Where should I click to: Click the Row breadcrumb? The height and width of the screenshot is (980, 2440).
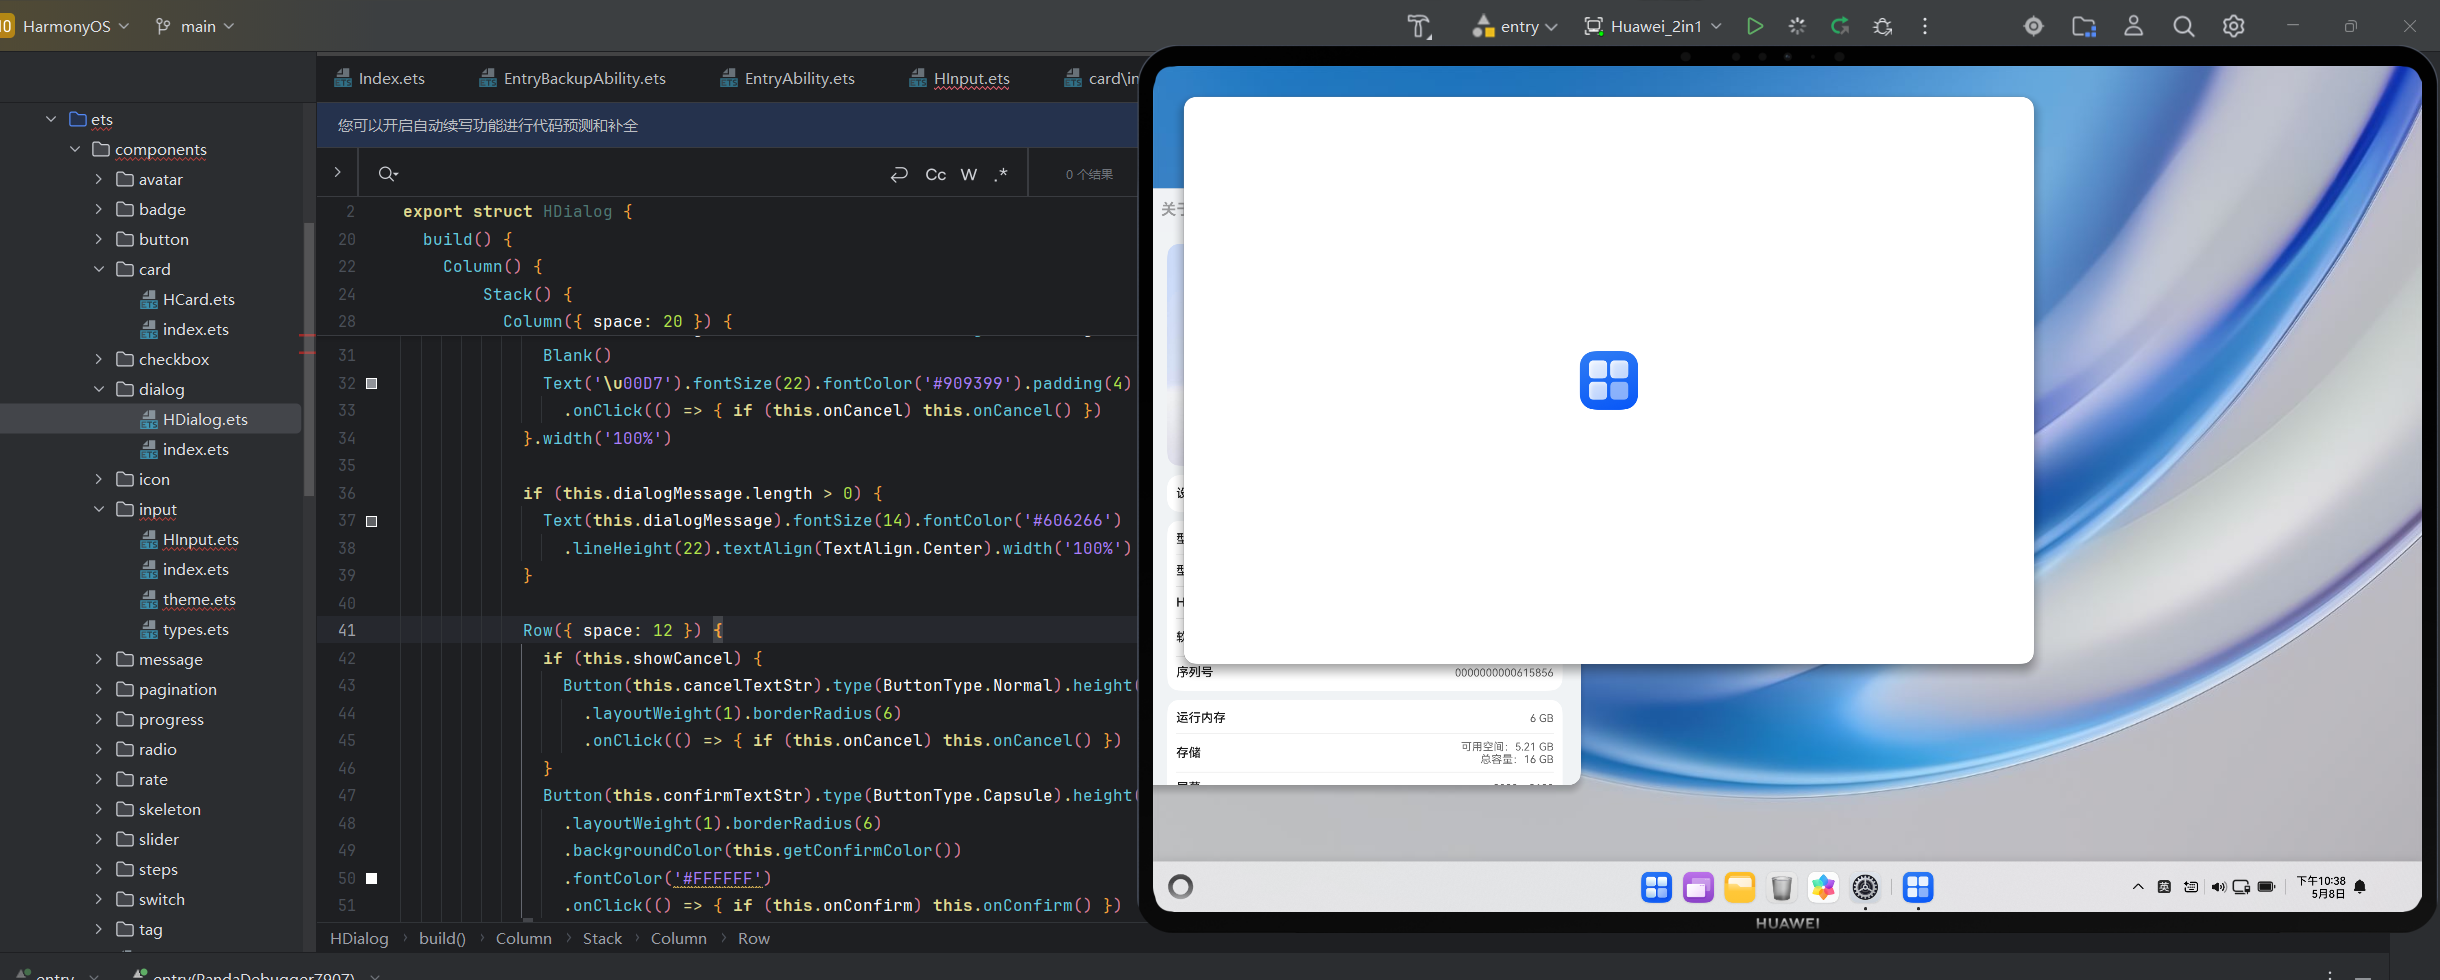click(x=754, y=939)
